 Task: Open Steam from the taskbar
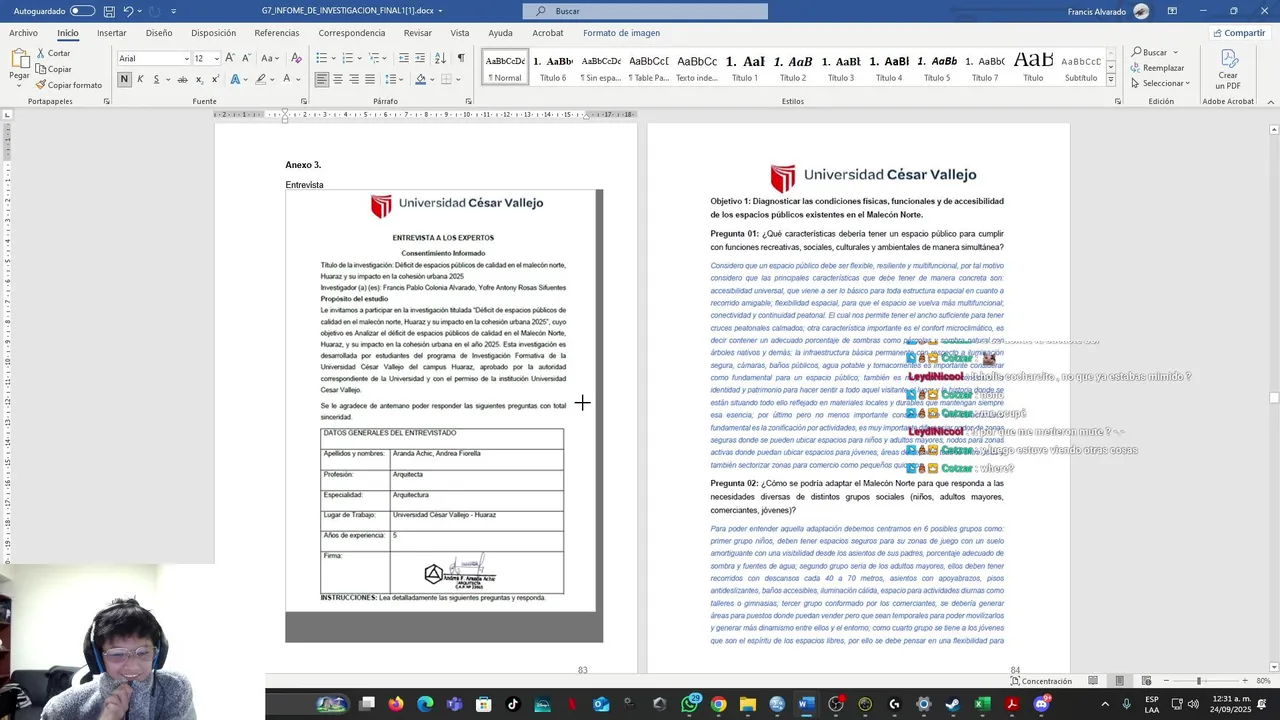click(952, 704)
